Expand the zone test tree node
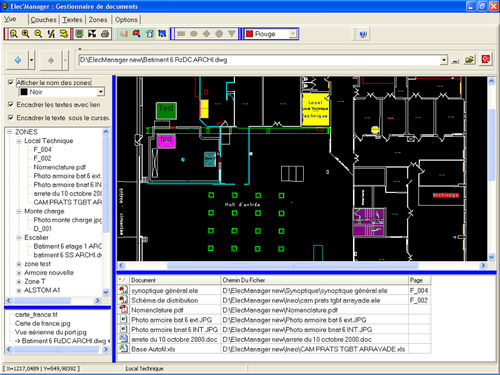This screenshot has height=375, width=500. pos(19,264)
